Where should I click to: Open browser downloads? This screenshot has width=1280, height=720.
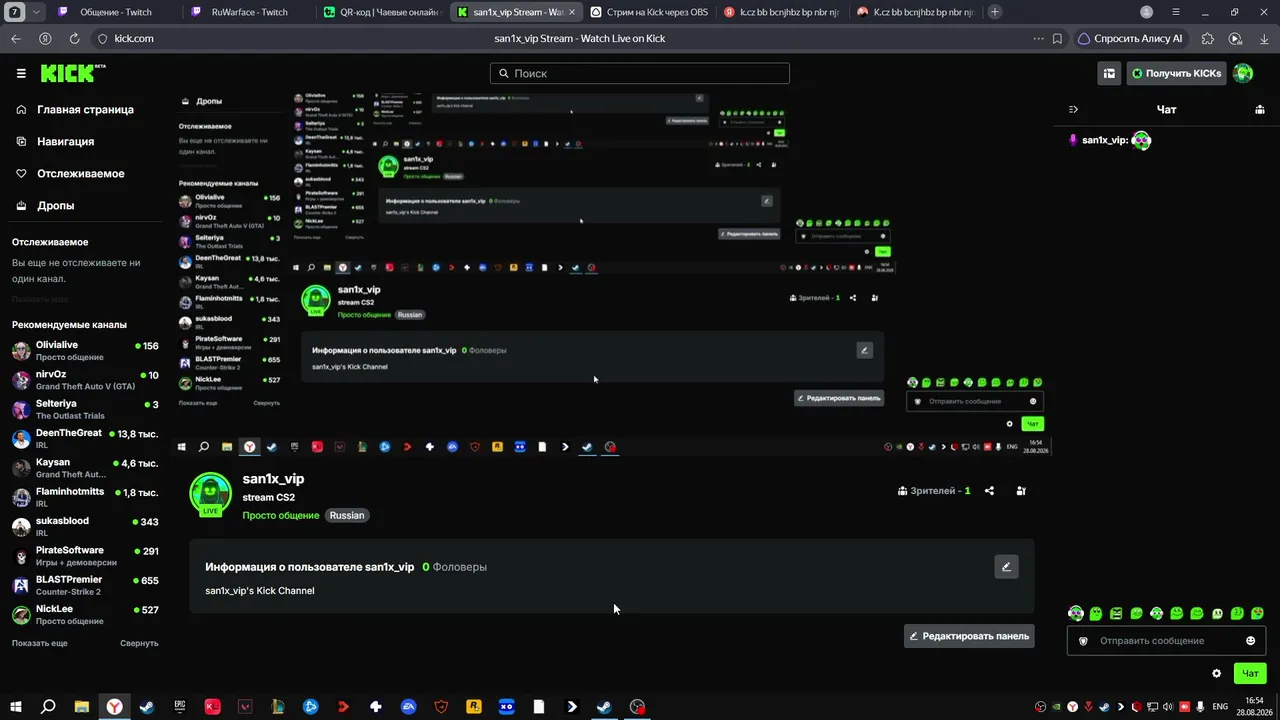point(1263,38)
